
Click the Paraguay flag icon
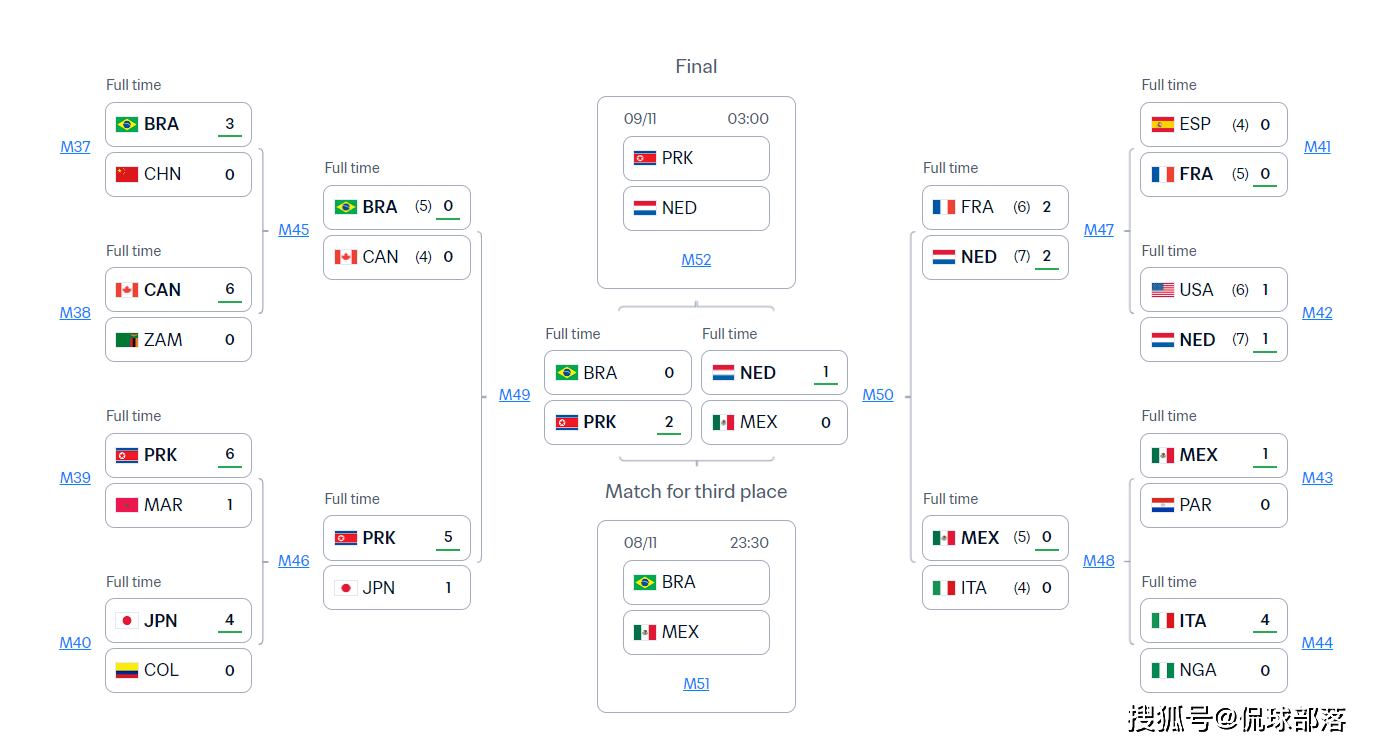[1163, 505]
